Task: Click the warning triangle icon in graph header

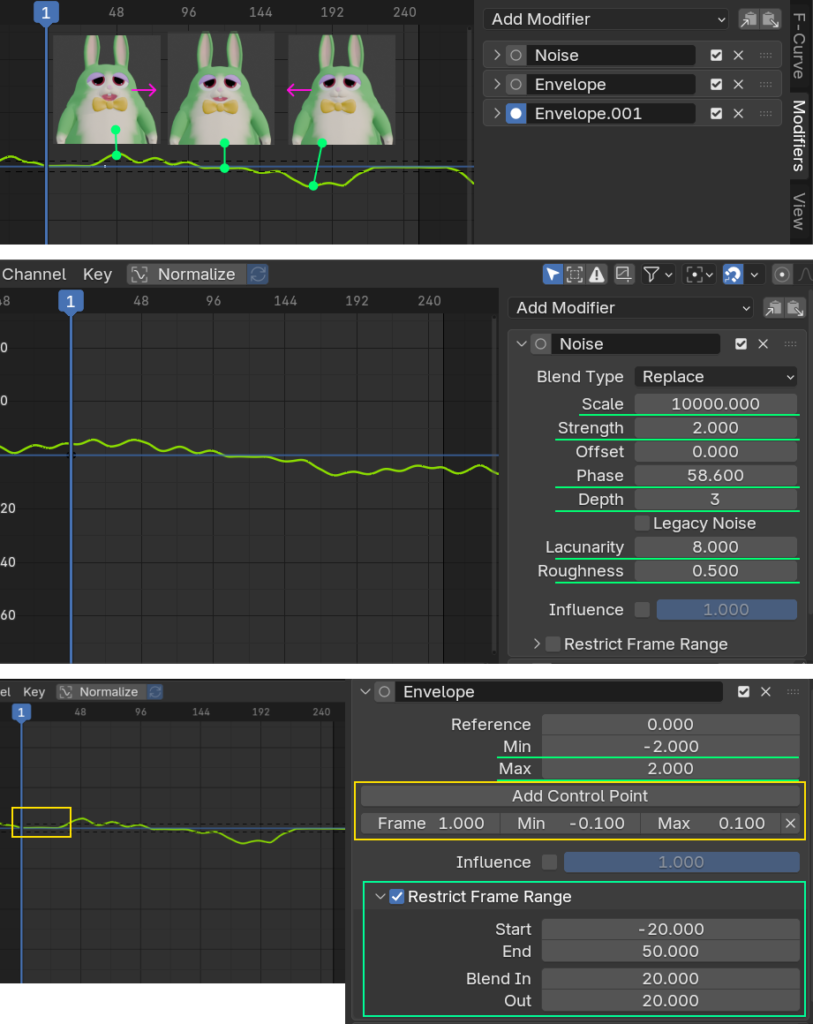Action: pyautogui.click(x=597, y=274)
